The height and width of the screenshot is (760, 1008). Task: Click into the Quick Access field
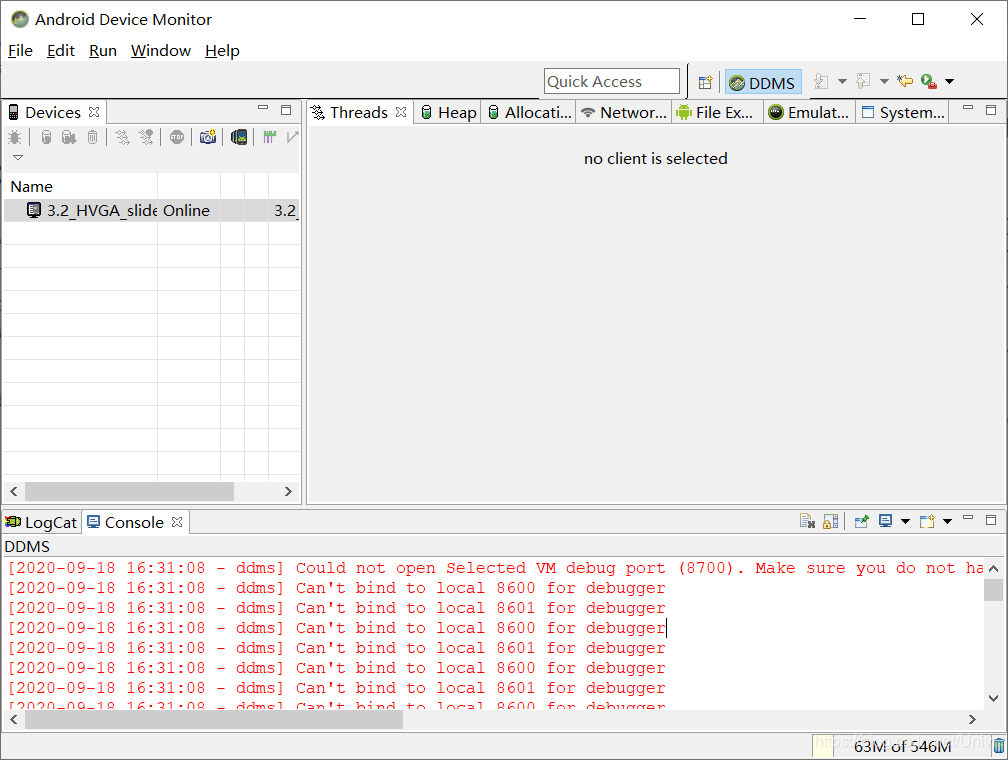click(611, 82)
